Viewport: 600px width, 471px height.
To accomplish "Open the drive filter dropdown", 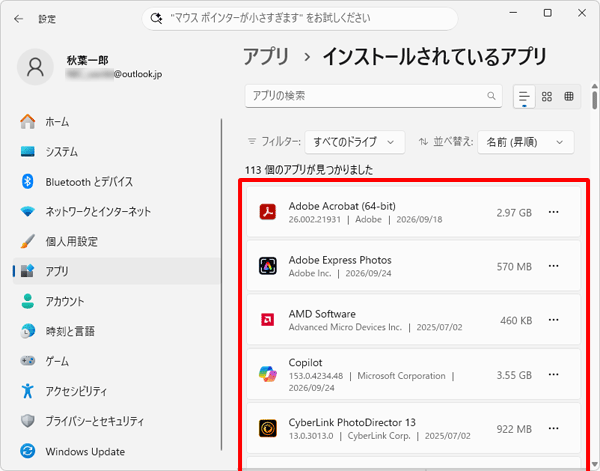I will (355, 142).
